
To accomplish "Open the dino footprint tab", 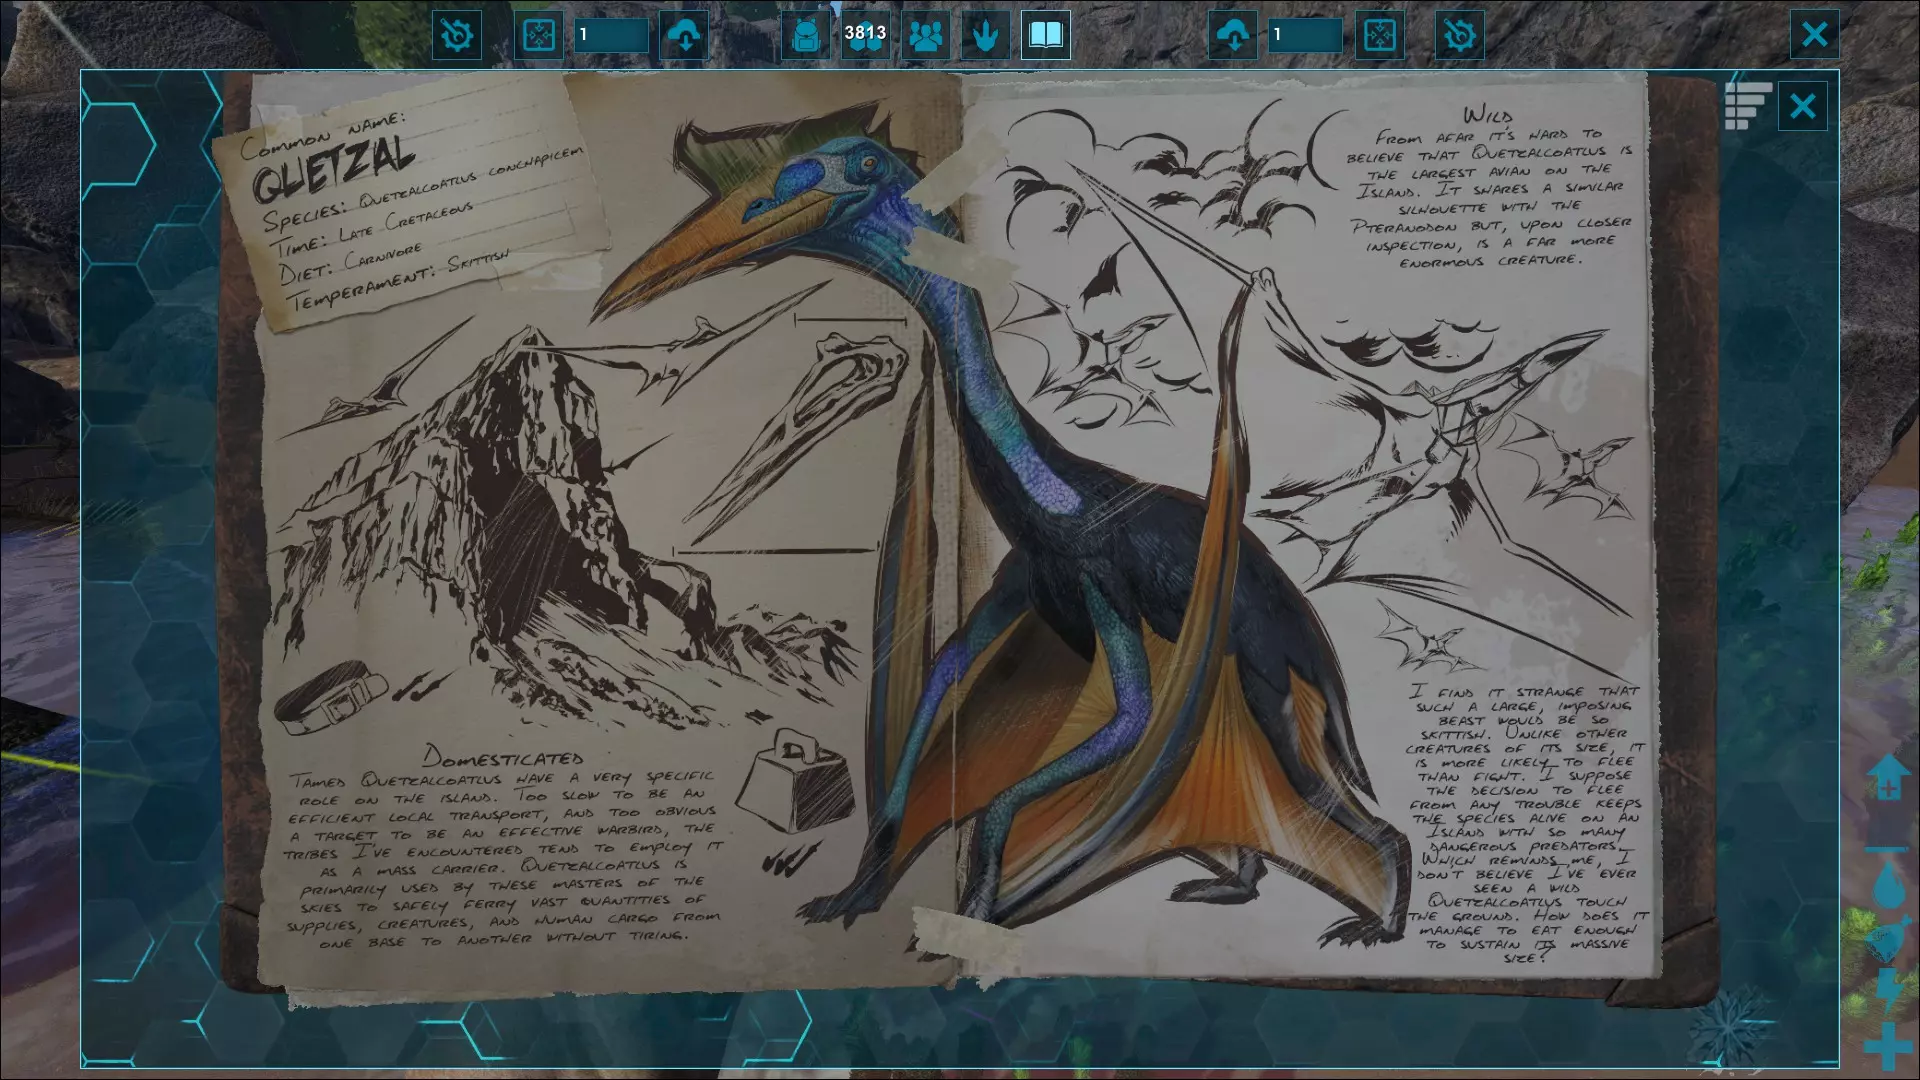I will [985, 36].
